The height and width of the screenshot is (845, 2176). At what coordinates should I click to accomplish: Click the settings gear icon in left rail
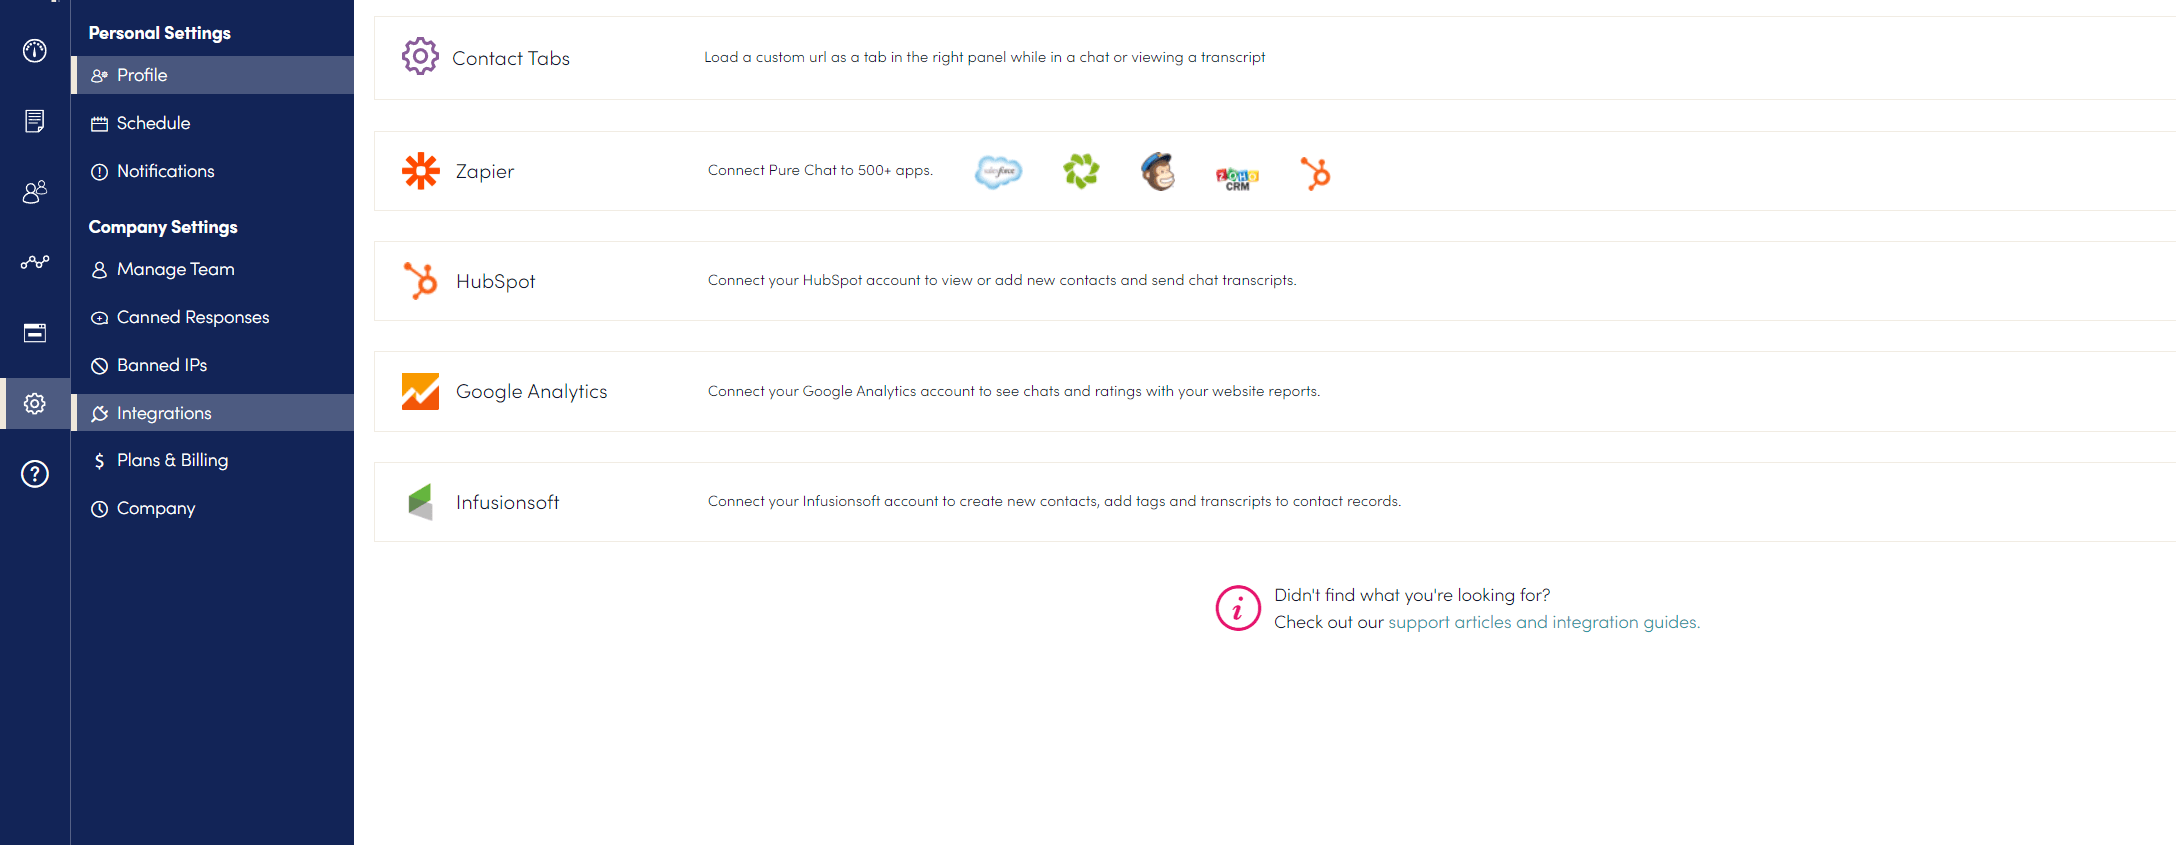point(35,404)
